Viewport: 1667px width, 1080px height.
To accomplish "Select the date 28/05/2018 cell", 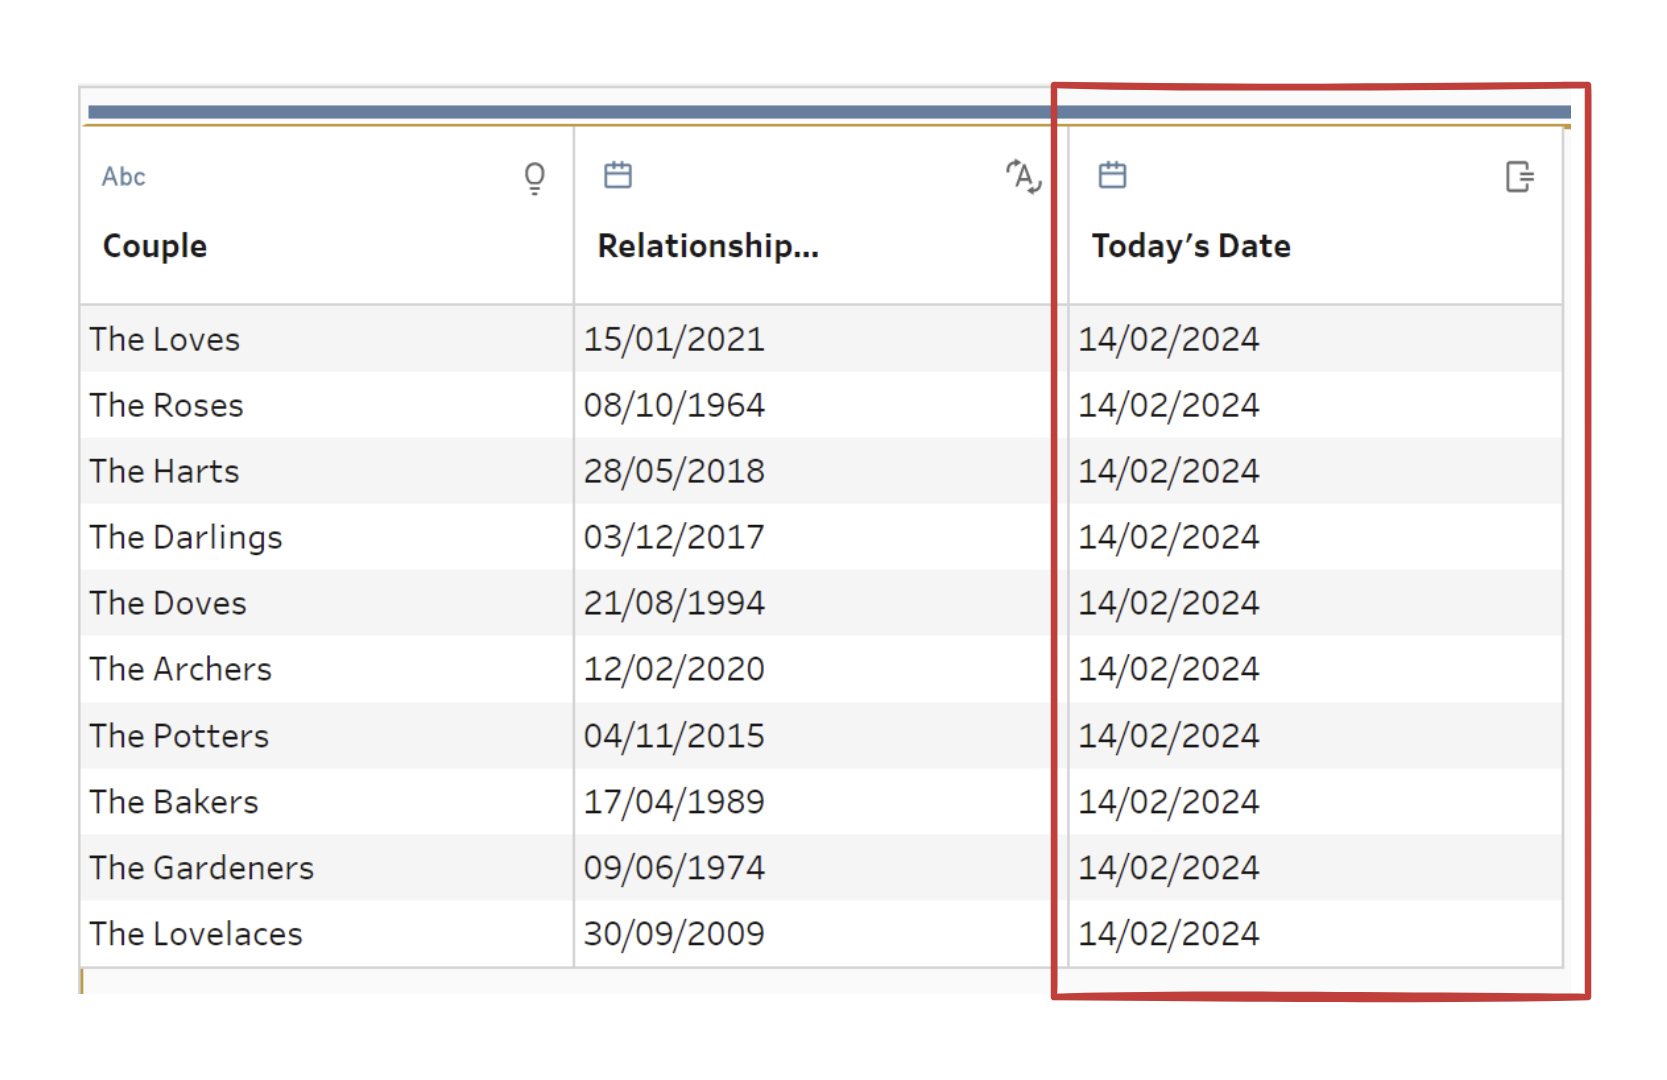I will click(674, 472).
